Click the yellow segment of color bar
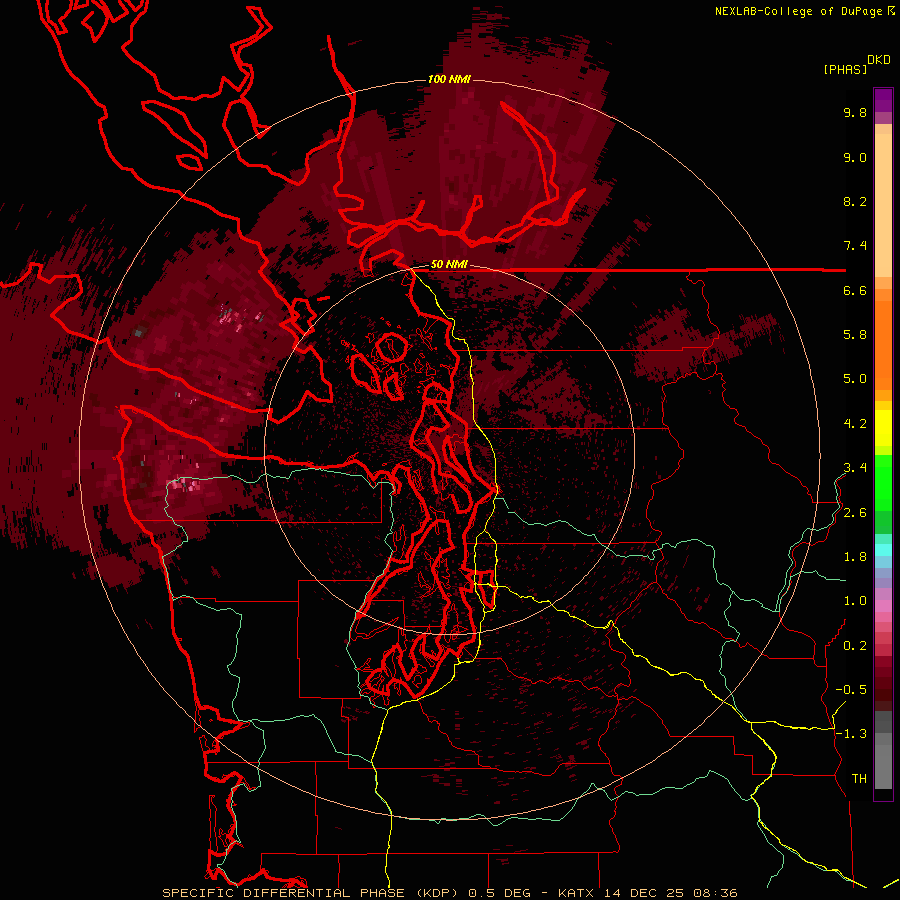The image size is (900, 900). (x=883, y=427)
